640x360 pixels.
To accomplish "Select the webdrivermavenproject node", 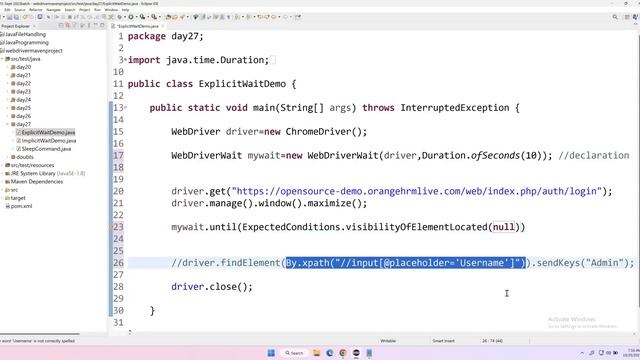I will [33, 51].
